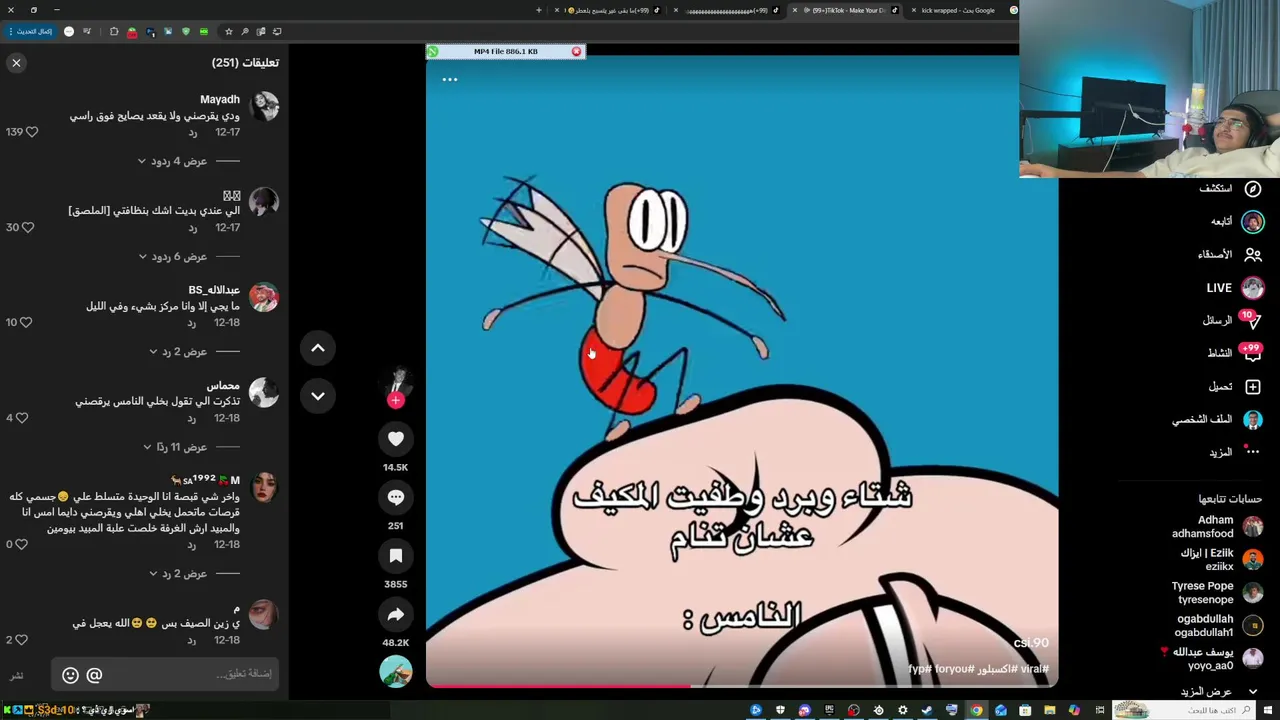Mention a user with the @ icon
The height and width of the screenshot is (720, 1280).
click(x=94, y=675)
